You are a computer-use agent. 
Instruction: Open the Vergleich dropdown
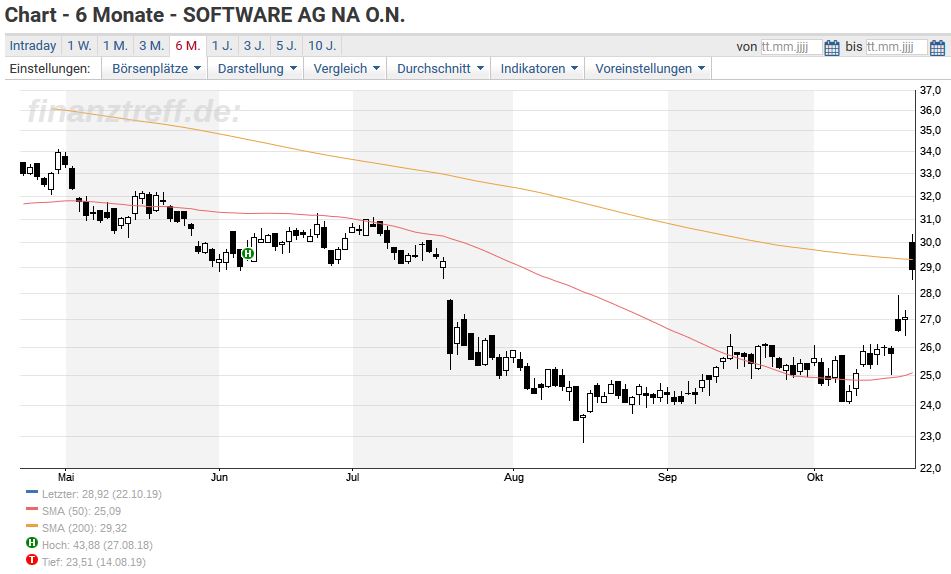tap(346, 69)
